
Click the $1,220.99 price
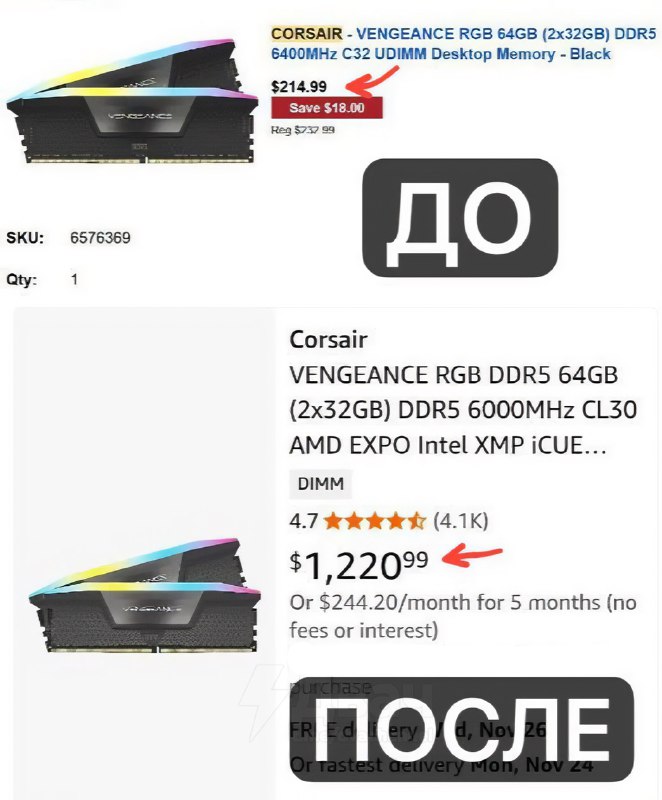(359, 565)
